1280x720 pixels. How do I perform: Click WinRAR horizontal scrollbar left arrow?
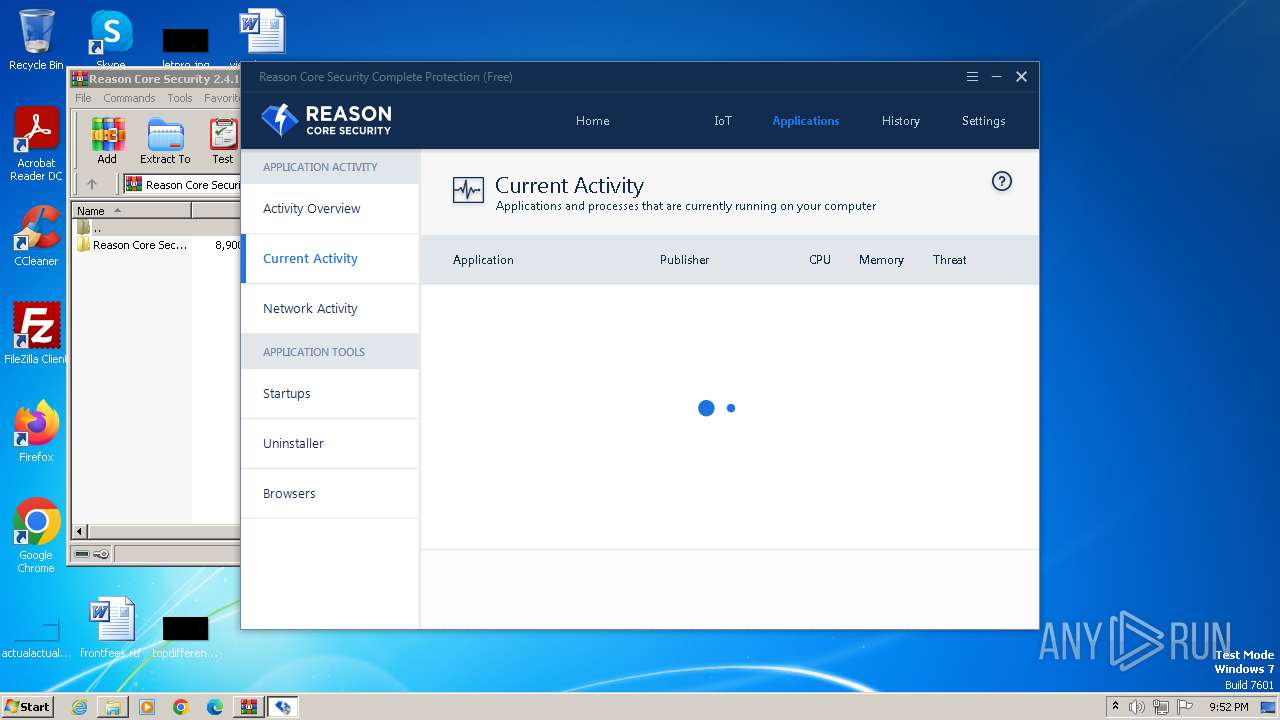click(x=81, y=532)
